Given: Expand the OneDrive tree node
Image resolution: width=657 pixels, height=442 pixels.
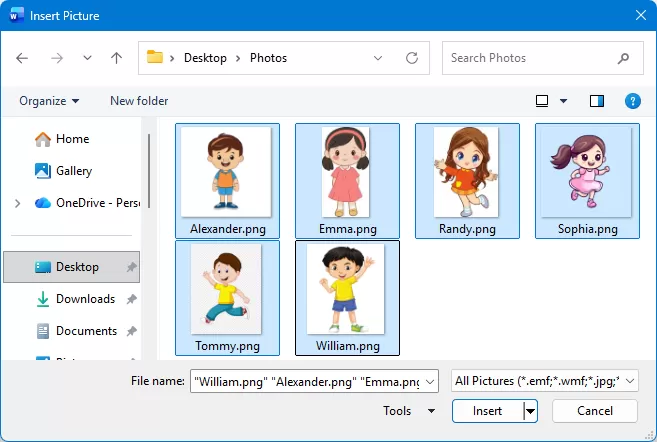Looking at the screenshot, I should 17,203.
